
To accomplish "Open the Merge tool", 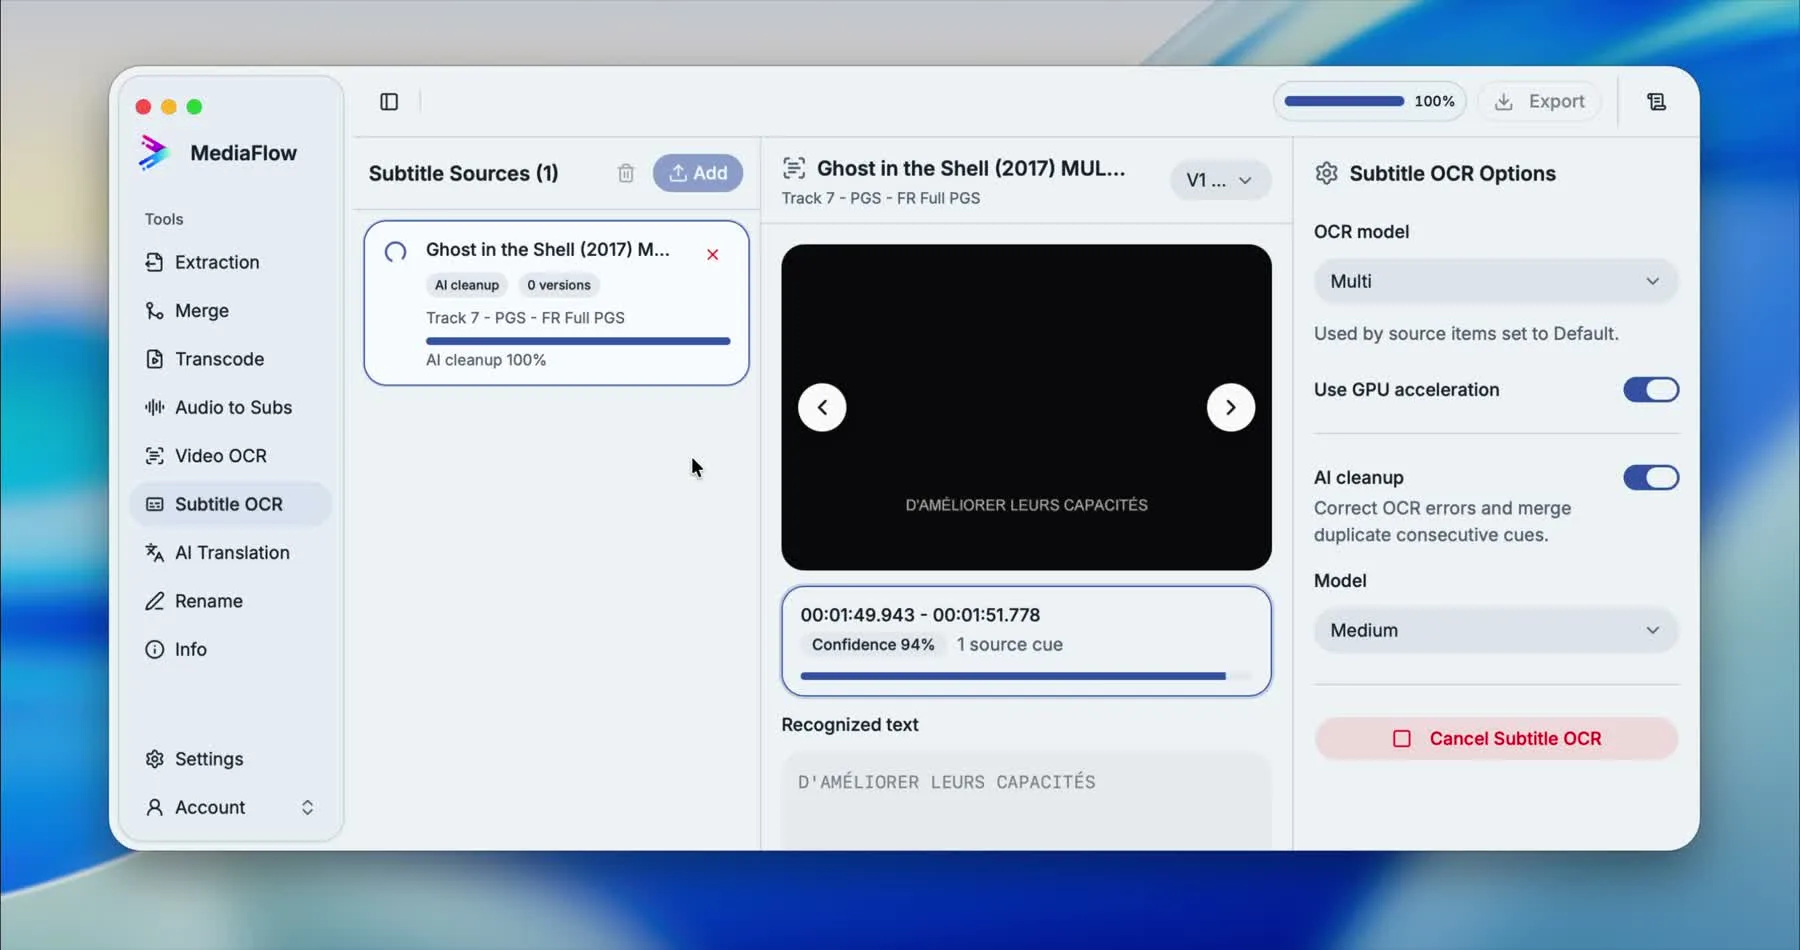I will 230,311.
